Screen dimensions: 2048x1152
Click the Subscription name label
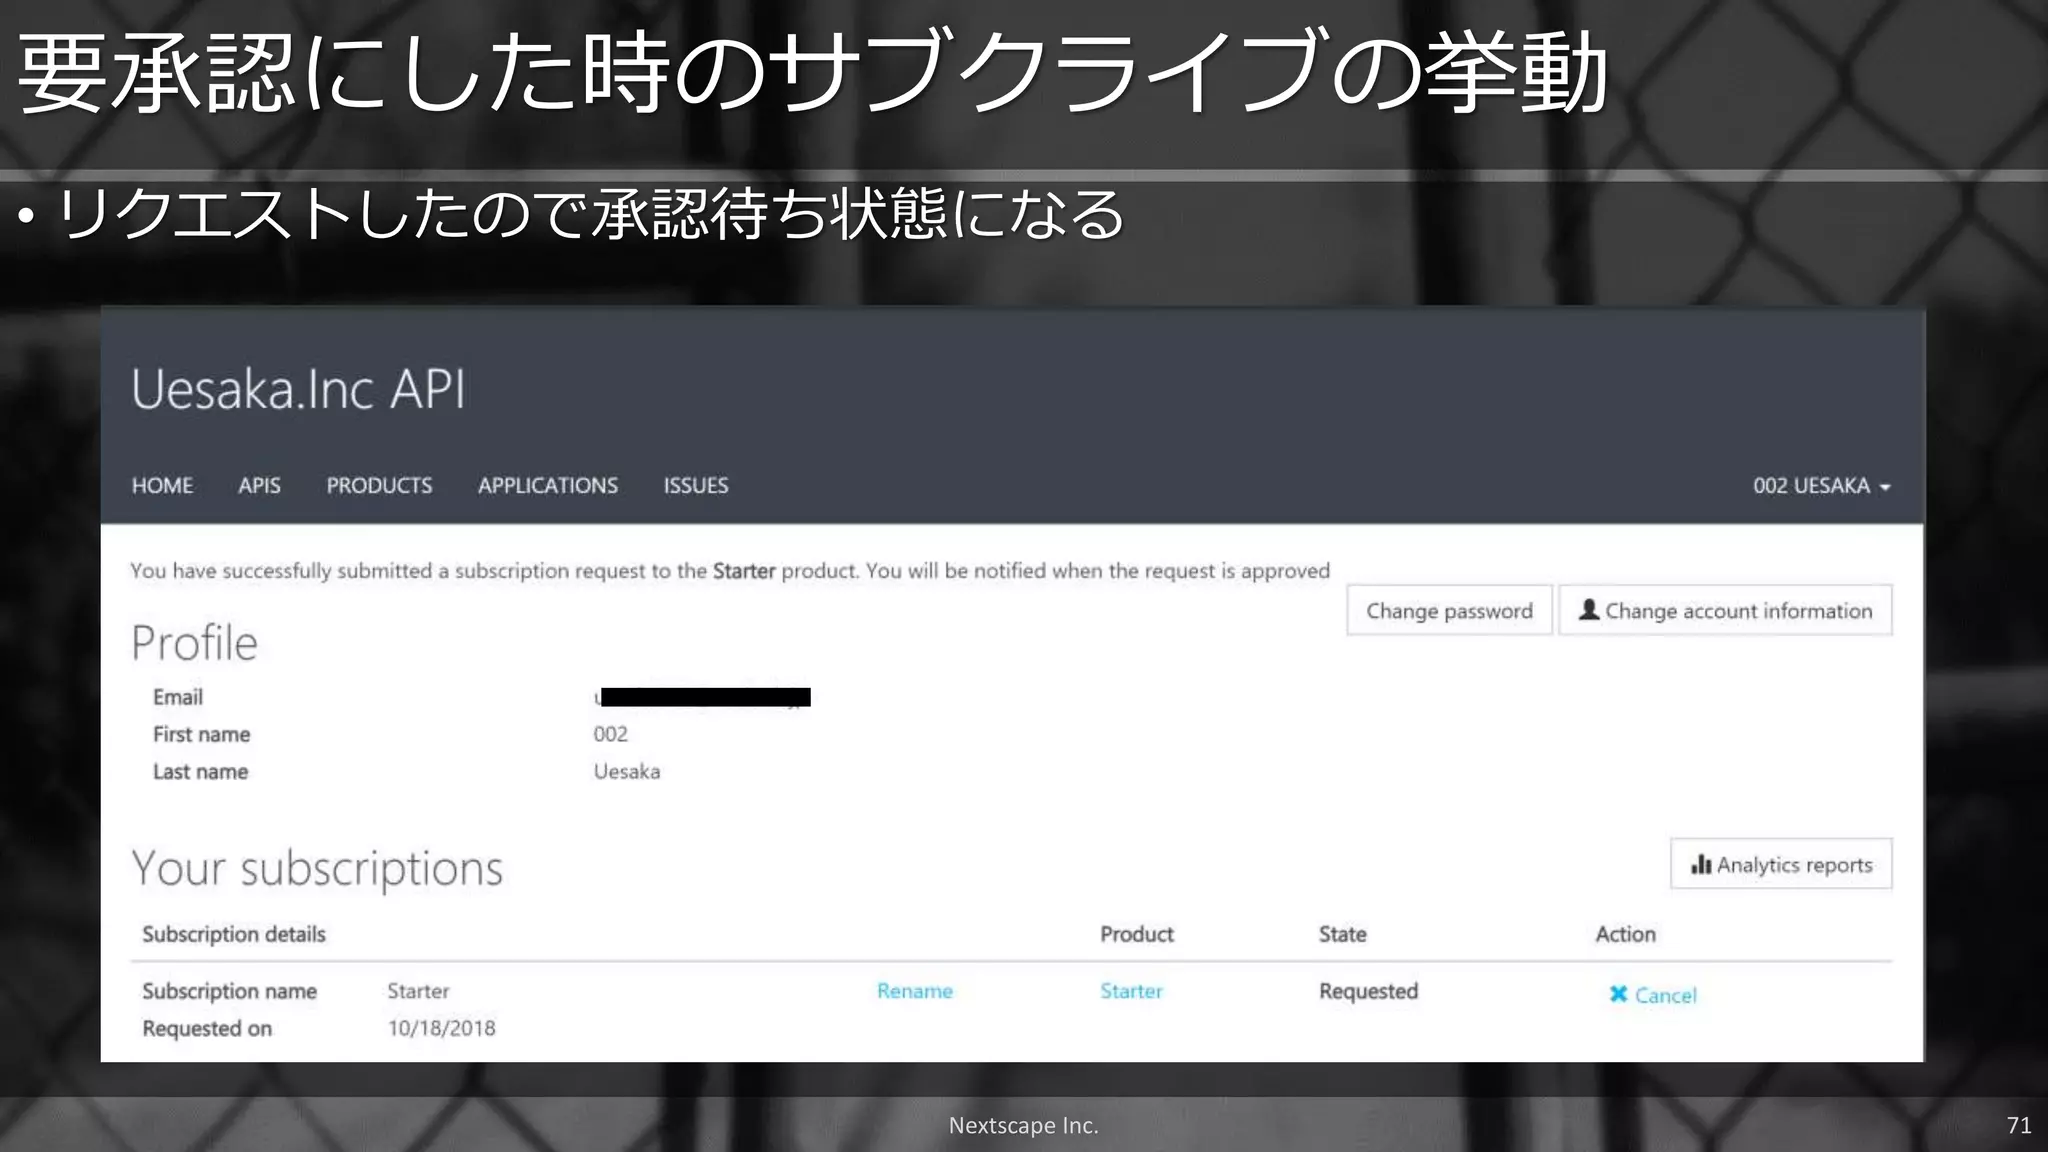pyautogui.click(x=229, y=991)
